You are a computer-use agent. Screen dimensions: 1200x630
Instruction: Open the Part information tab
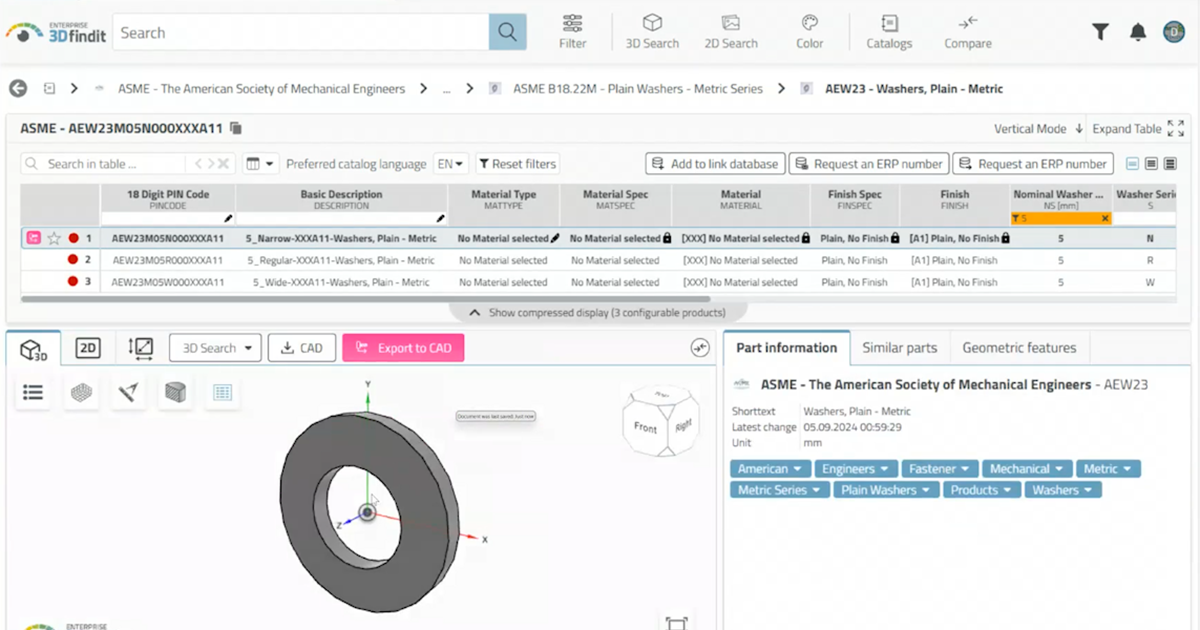pyautogui.click(x=786, y=348)
